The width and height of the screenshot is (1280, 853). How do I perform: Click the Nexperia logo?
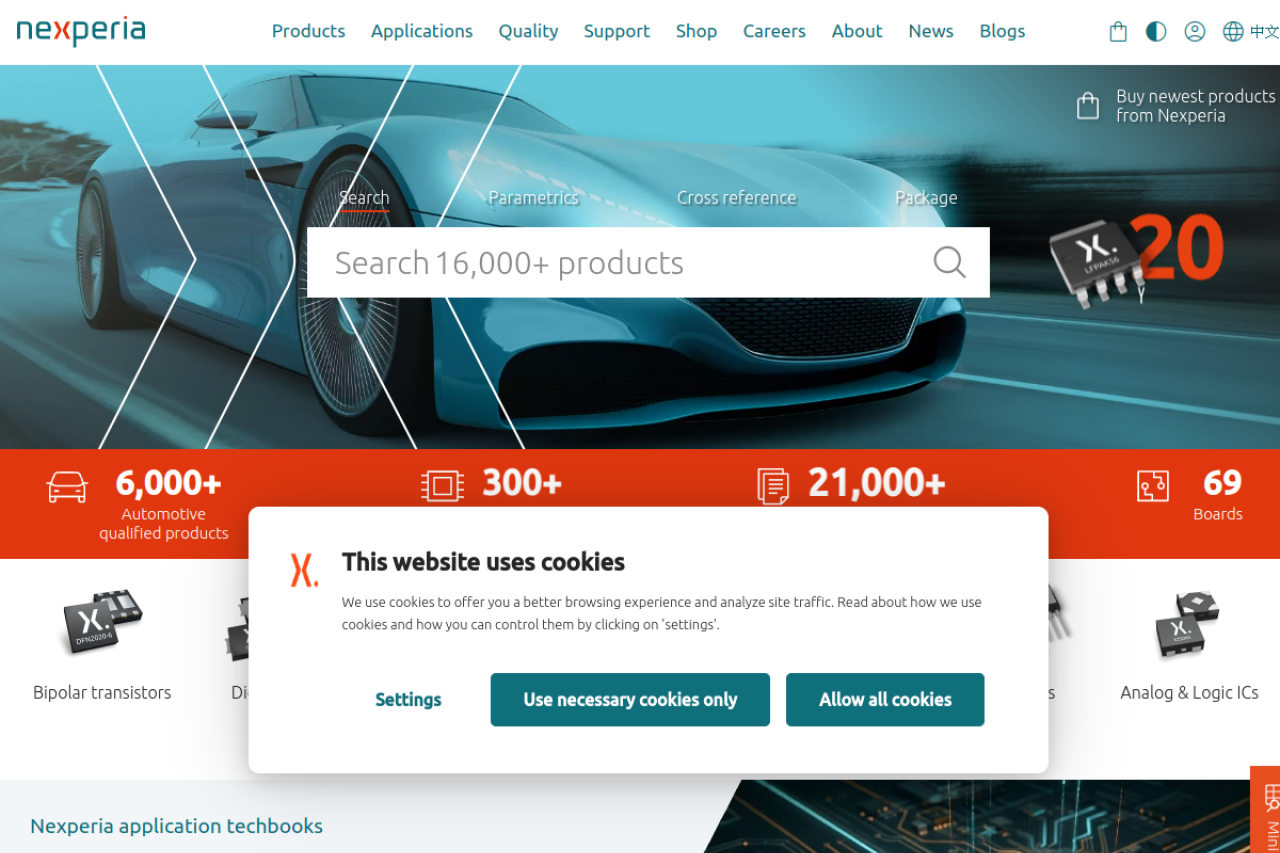click(81, 31)
